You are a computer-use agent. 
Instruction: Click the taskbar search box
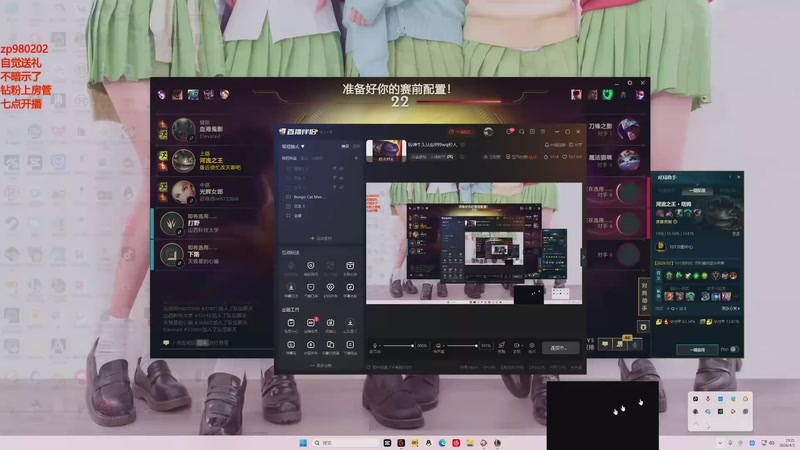(x=346, y=443)
